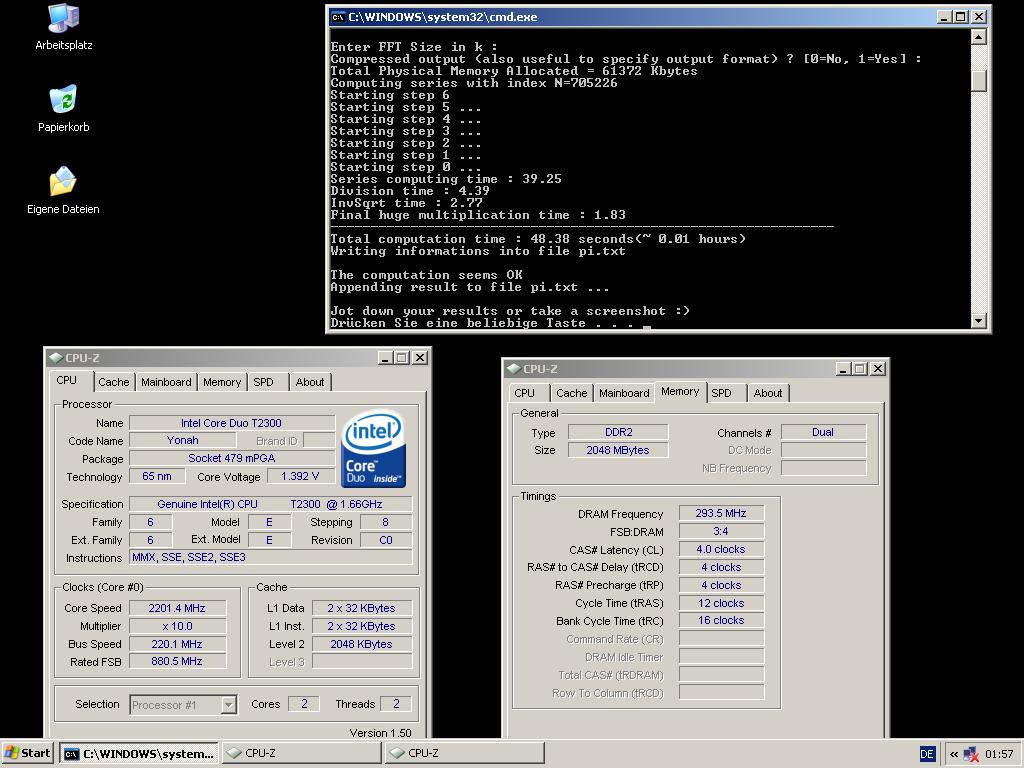This screenshot has width=1024, height=768.
Task: Switch to first CPU-Z taskbar button
Action: point(301,753)
